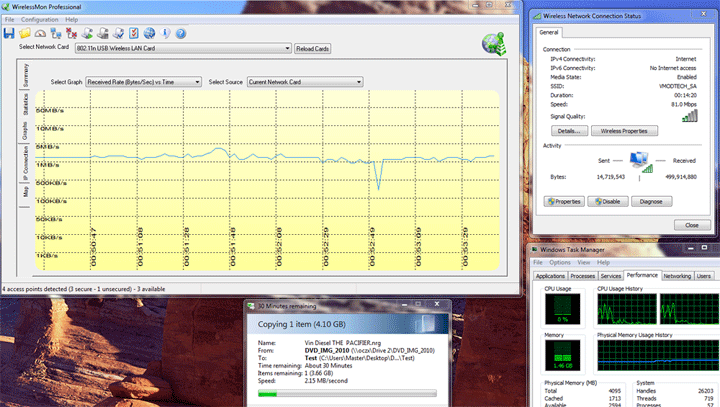Open the View menu in Task Manager
This screenshot has width=720, height=407.
pos(584,262)
